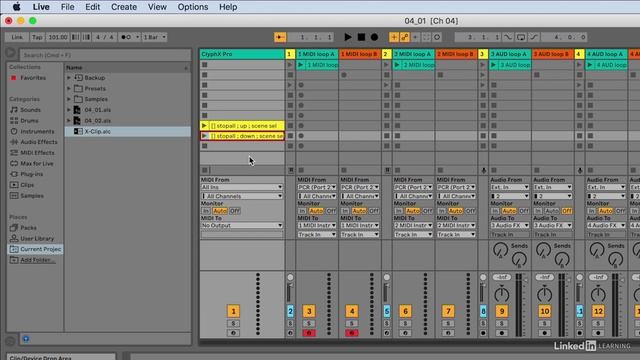640x360 pixels.
Task: Click the Session Record circle button
Action: point(437,37)
